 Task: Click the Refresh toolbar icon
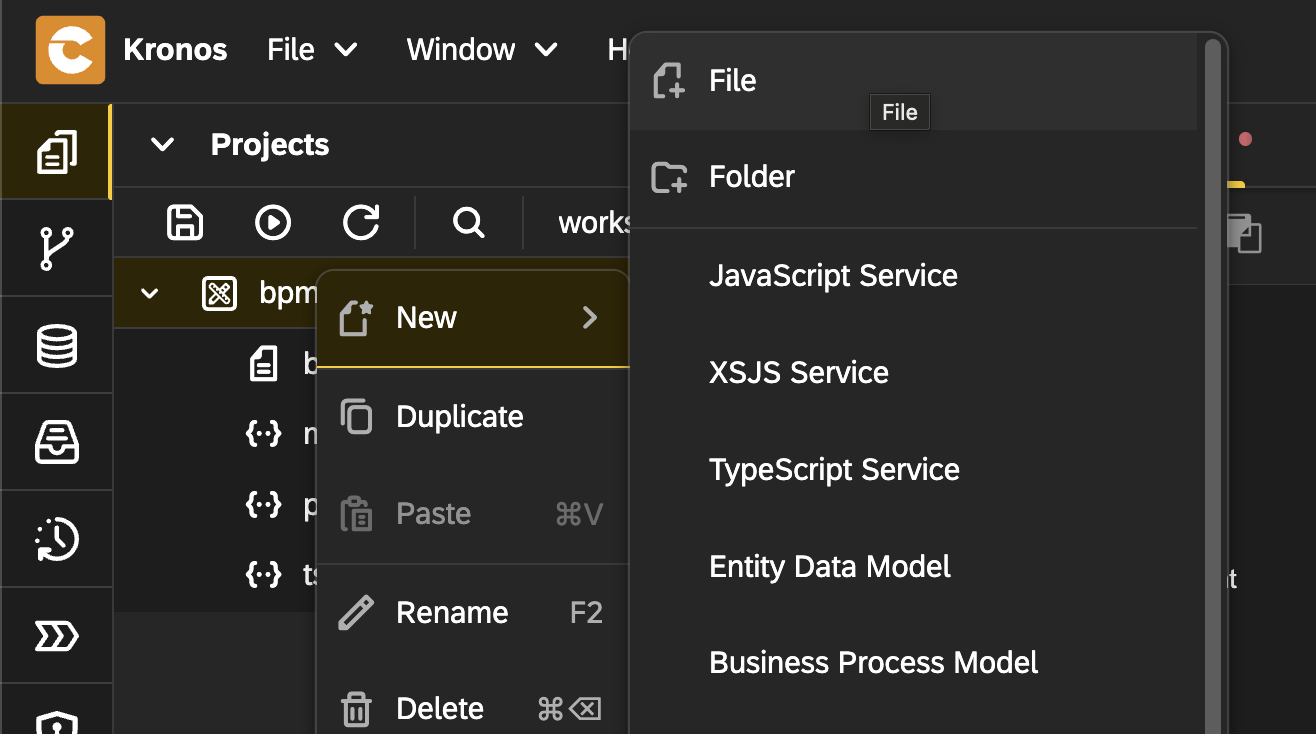click(x=361, y=222)
